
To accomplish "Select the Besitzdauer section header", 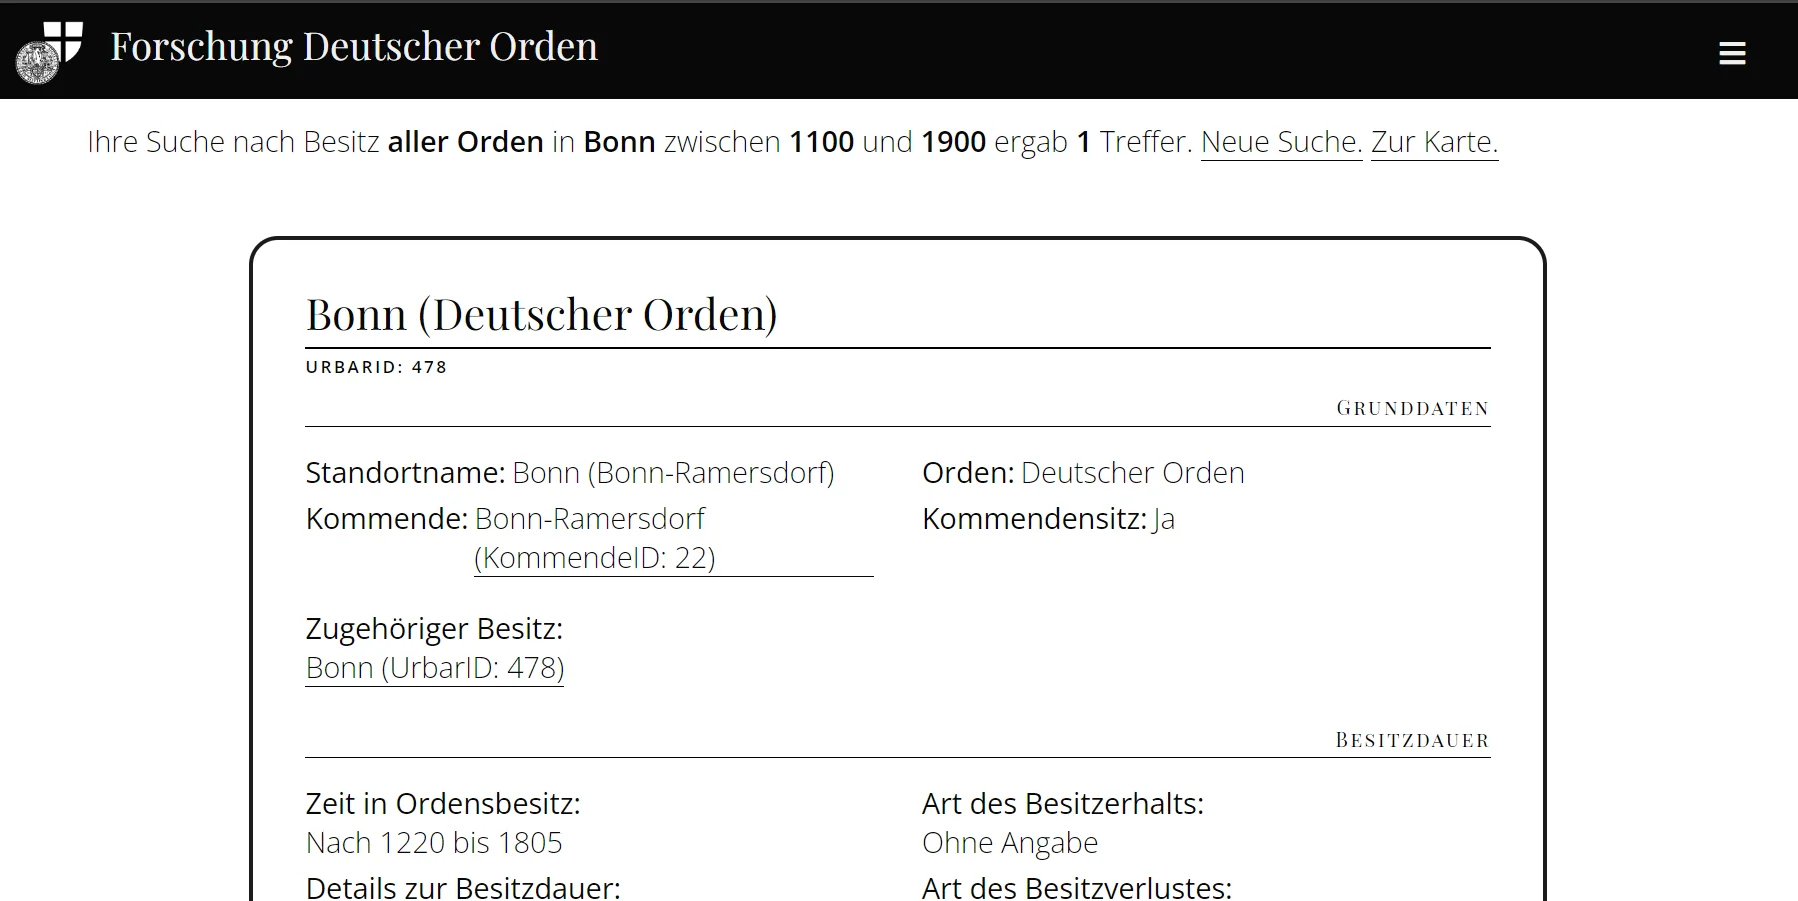I will click(x=1412, y=740).
